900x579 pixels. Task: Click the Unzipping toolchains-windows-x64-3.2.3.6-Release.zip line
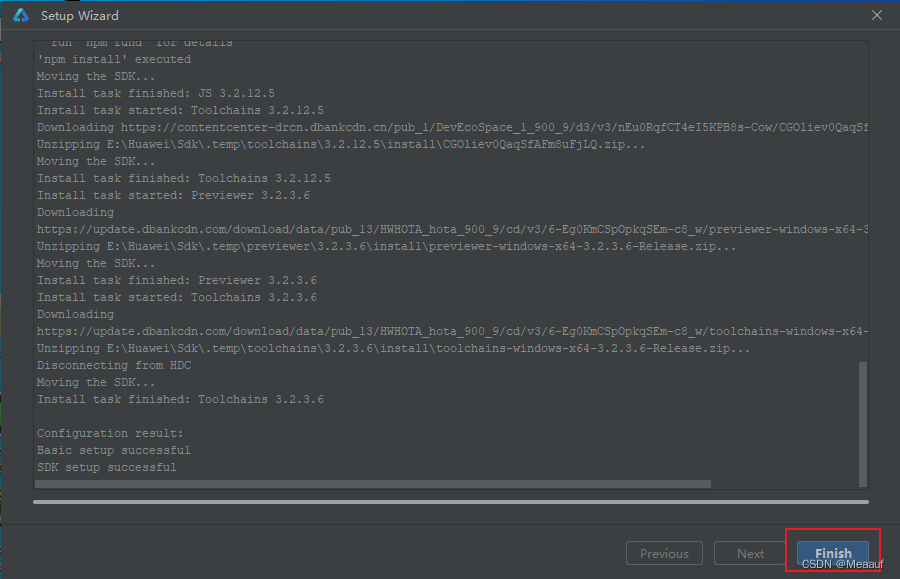(x=393, y=348)
